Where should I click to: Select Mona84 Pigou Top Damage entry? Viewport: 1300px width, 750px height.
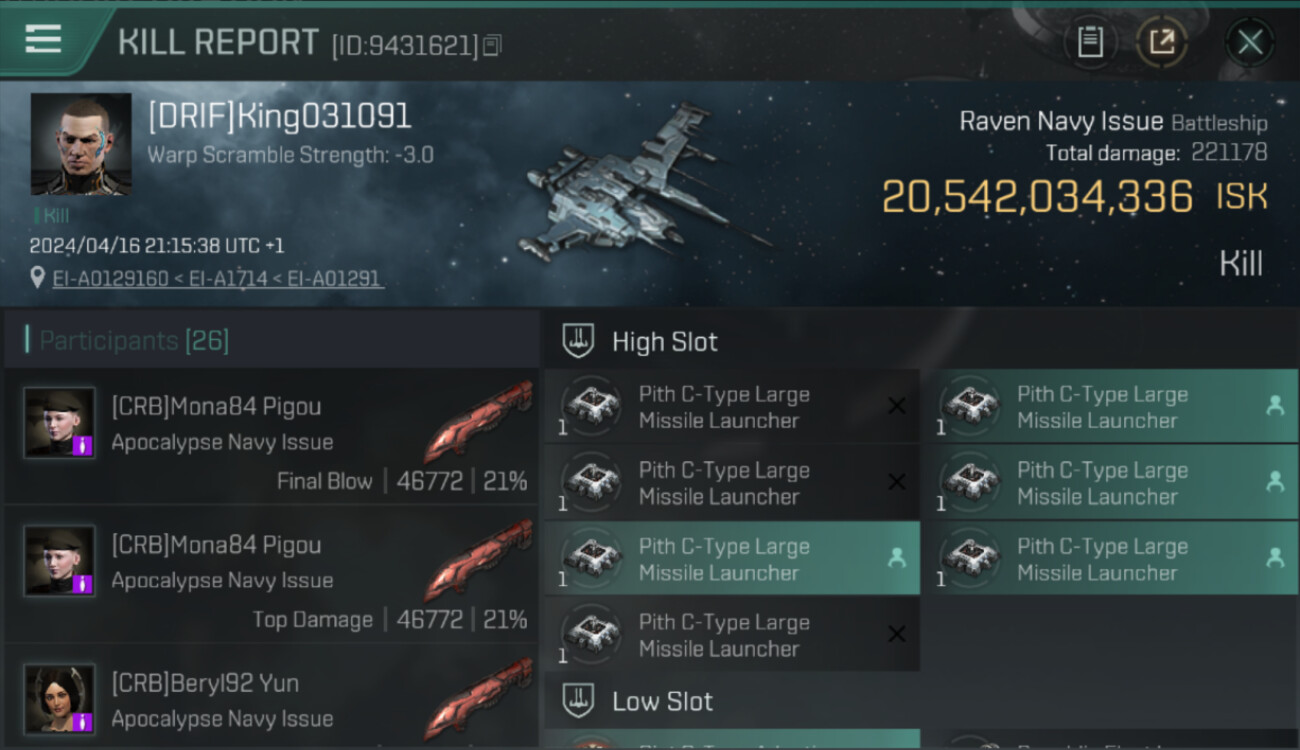click(272, 574)
